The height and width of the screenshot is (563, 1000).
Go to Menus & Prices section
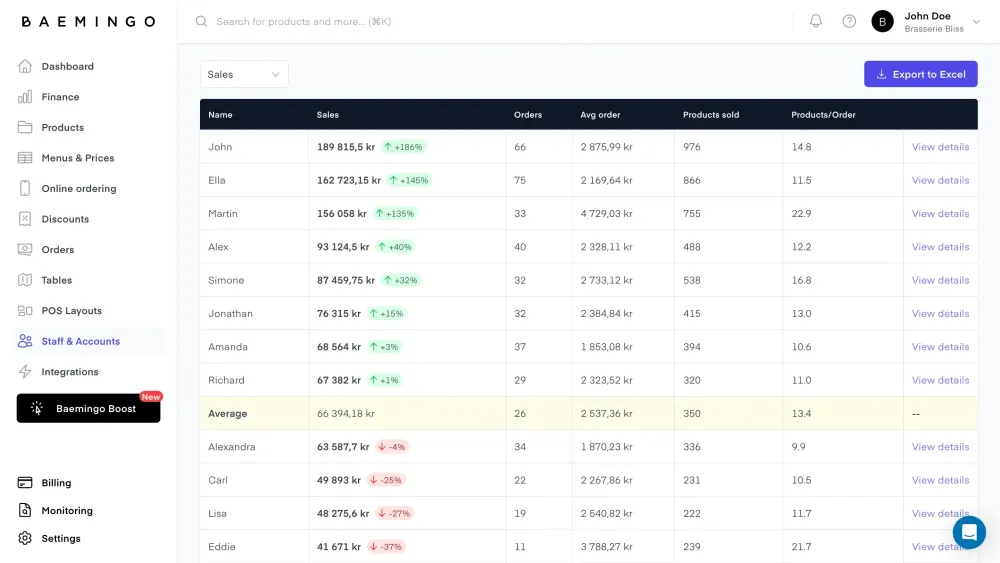pyautogui.click(x=77, y=158)
